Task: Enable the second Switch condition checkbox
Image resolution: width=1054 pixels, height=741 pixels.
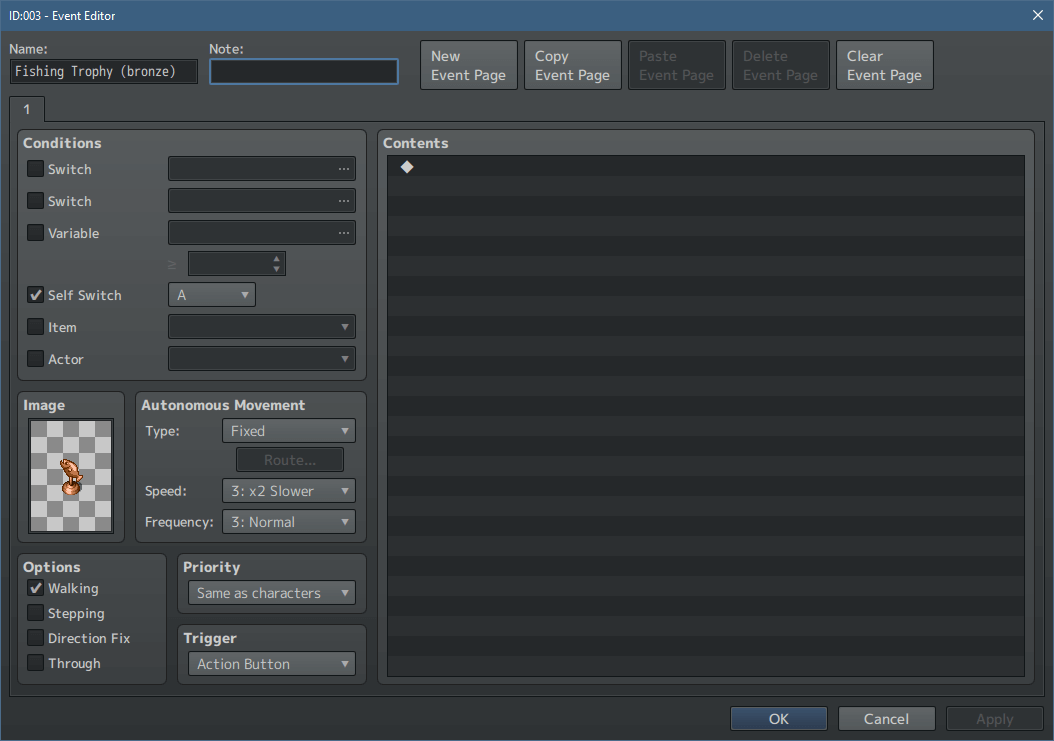Action: pos(35,200)
